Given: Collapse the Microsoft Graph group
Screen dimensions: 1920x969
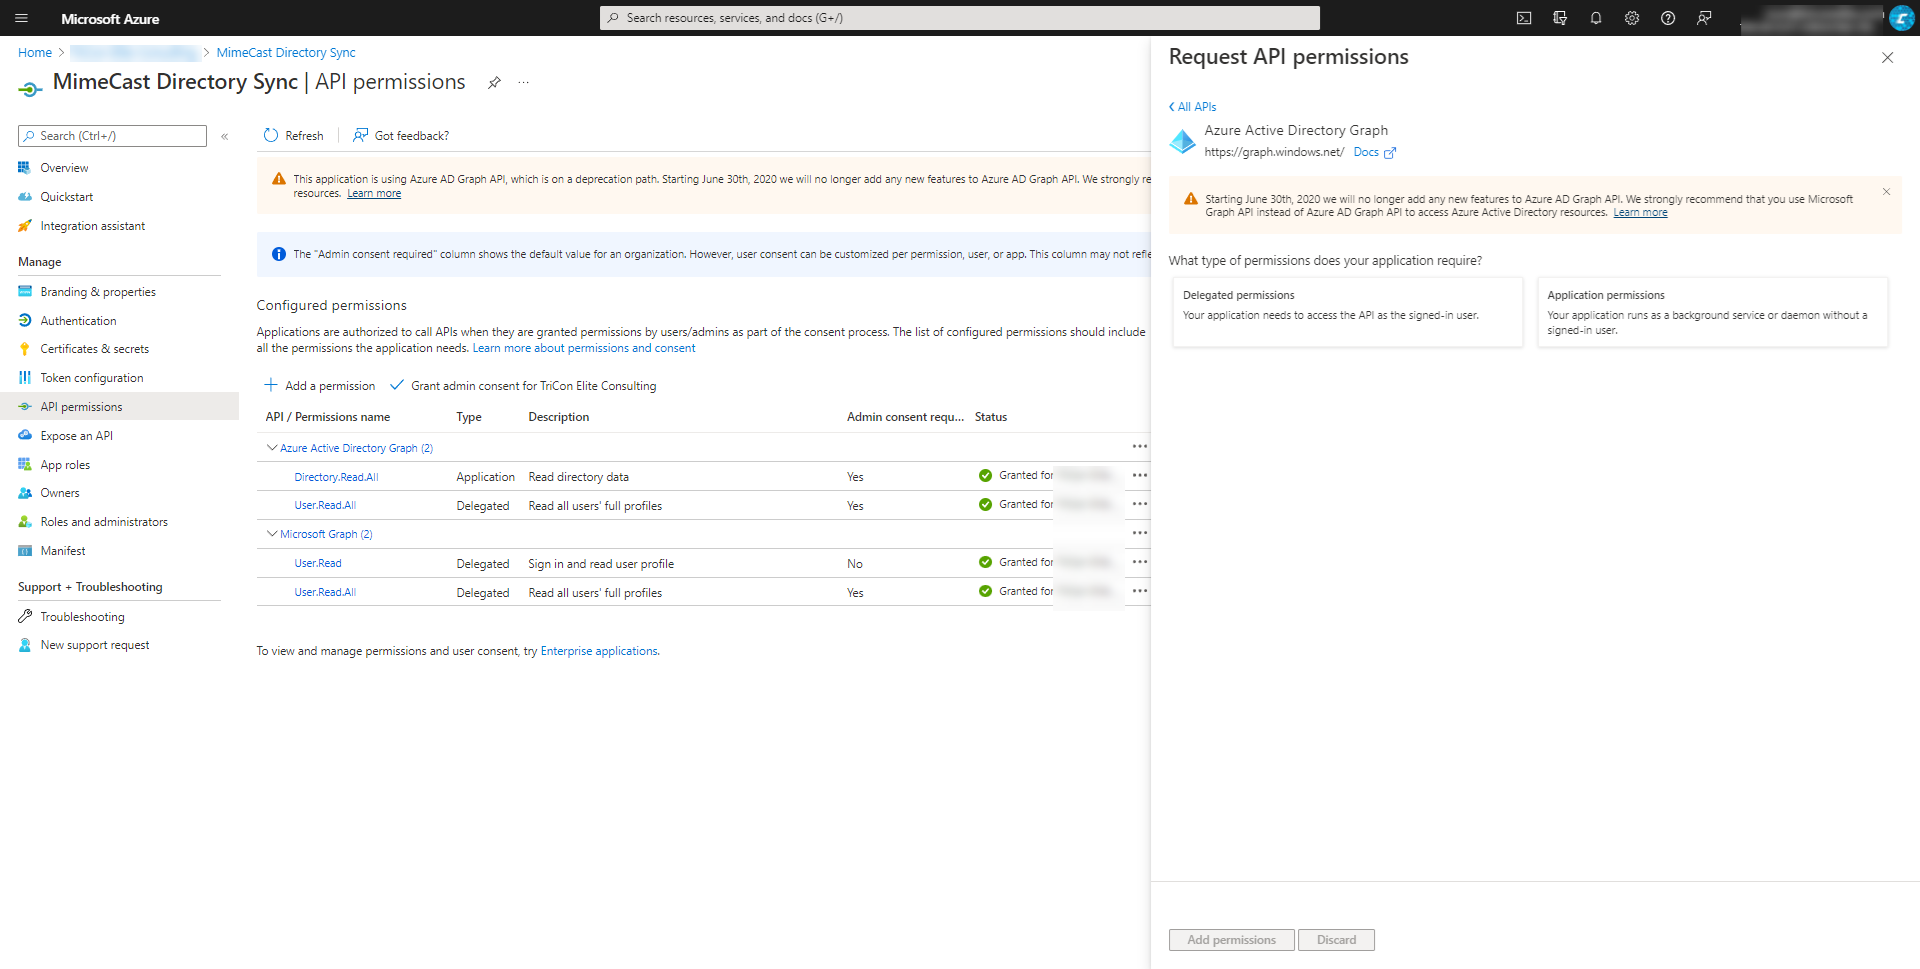Looking at the screenshot, I should pos(272,533).
